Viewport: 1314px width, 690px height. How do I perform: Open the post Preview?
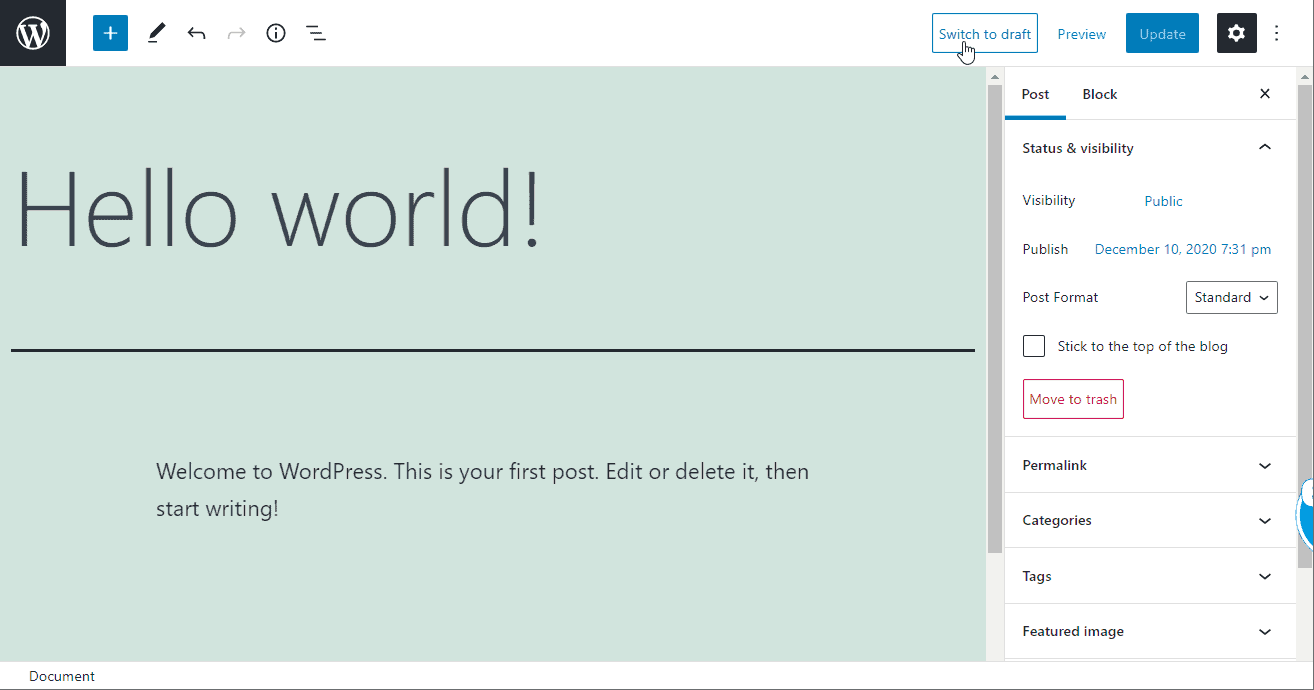[x=1081, y=33]
